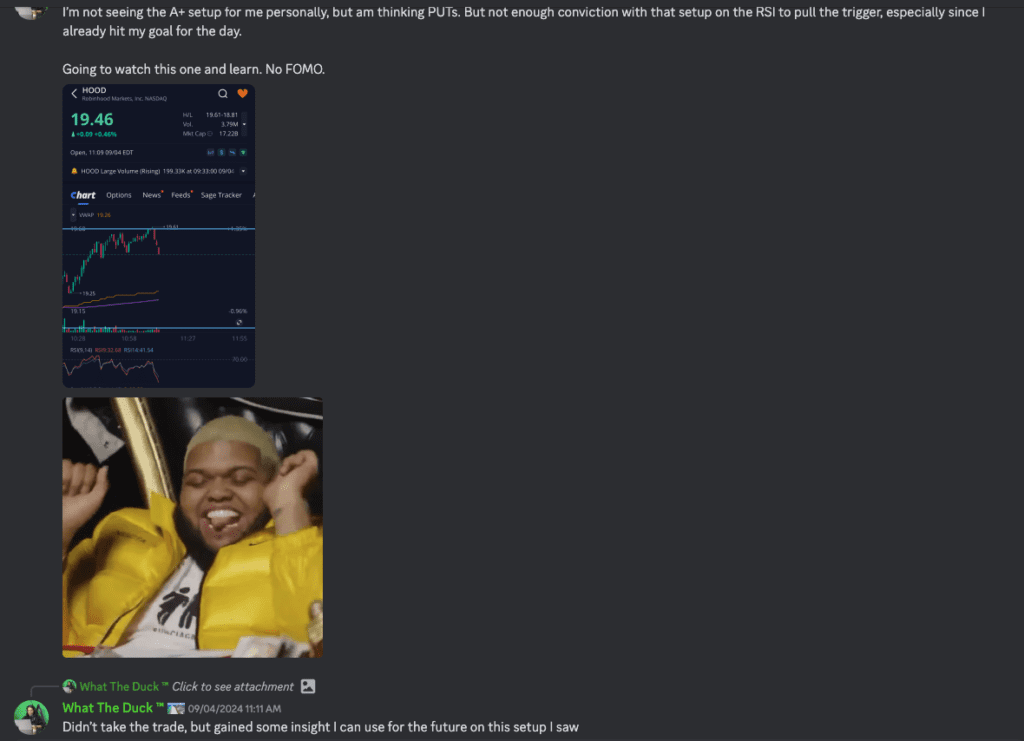Click the role badge next to What The Duck
Image resolution: width=1024 pixels, height=741 pixels.
click(176, 708)
